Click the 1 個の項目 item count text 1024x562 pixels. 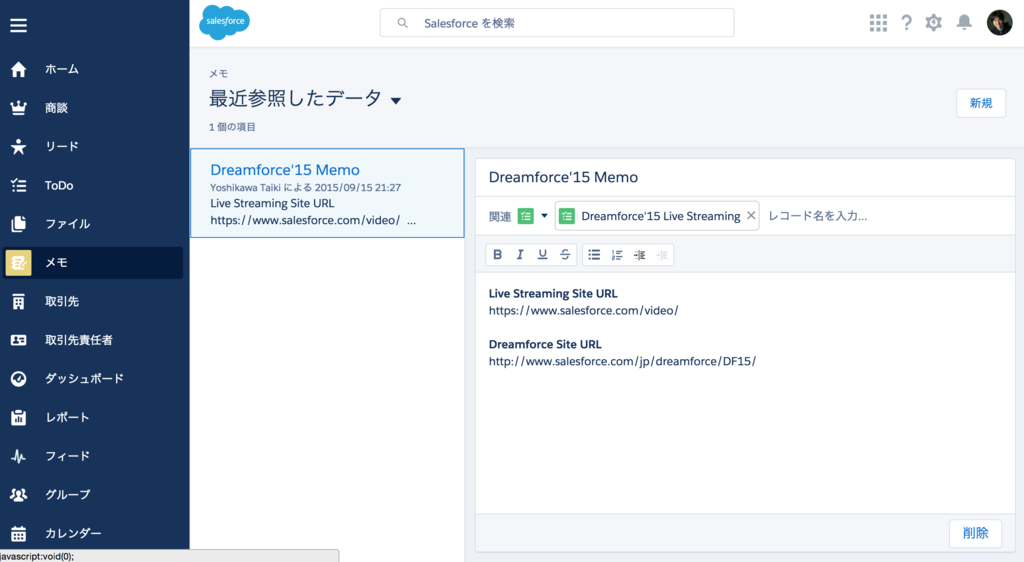(232, 127)
